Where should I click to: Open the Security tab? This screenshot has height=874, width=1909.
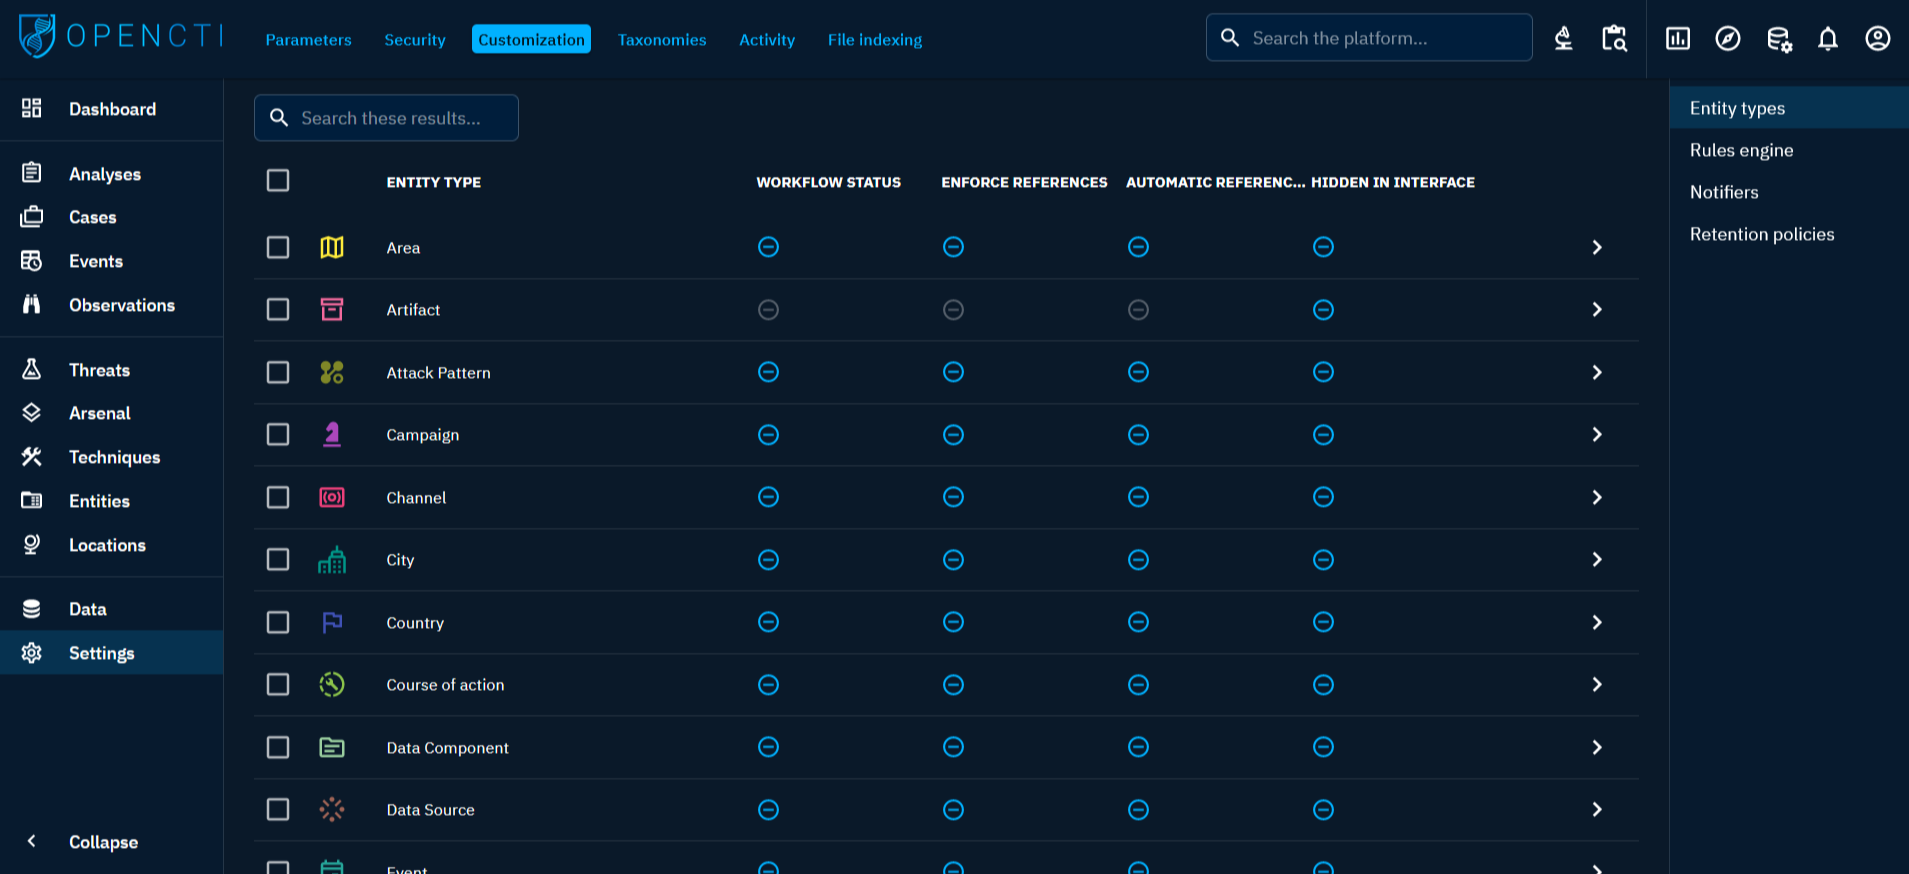click(x=414, y=40)
